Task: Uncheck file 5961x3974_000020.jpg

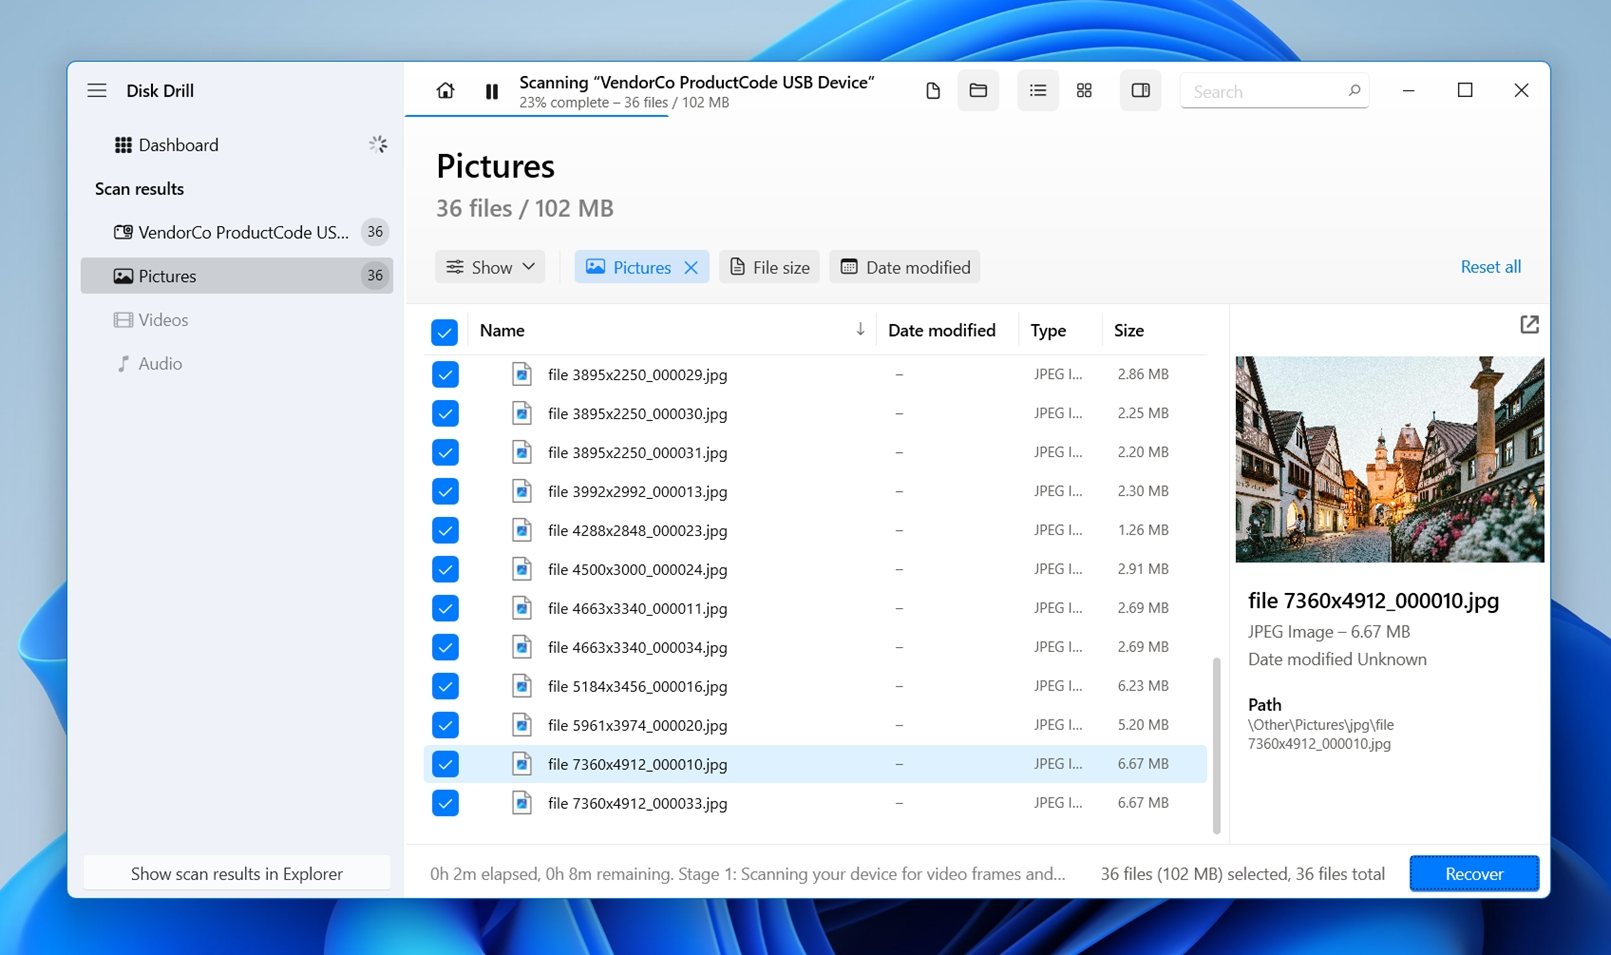Action: coord(445,726)
